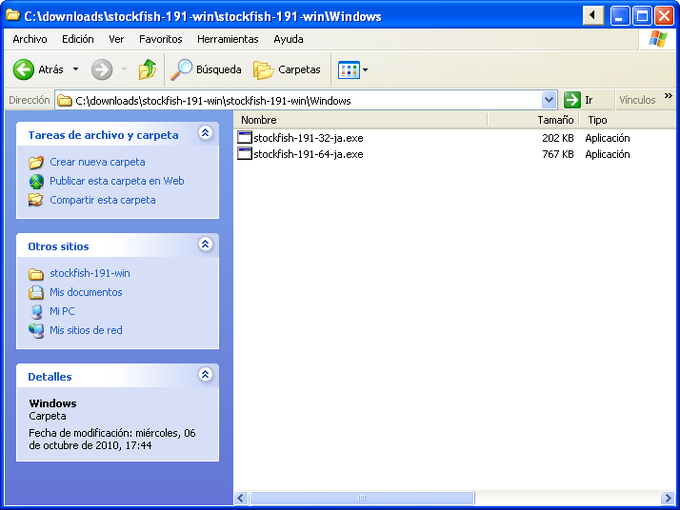Click the Mis sitios de red icon

tap(36, 330)
